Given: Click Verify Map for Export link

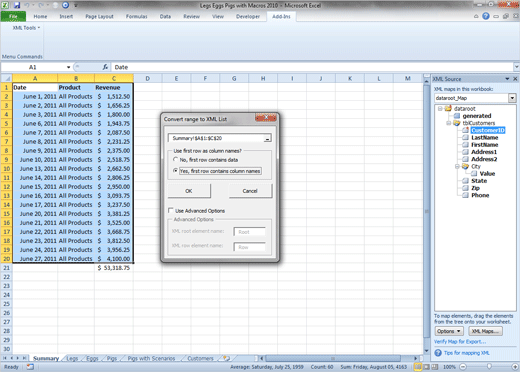Looking at the screenshot, I should coord(460,342).
